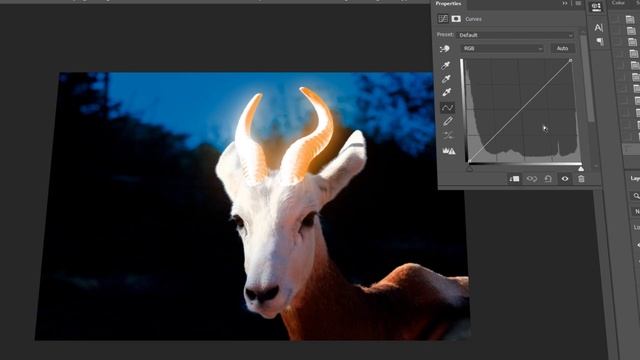640x360 pixels.
Task: Select the layer mask icon beside Curves
Action: coord(456,19)
